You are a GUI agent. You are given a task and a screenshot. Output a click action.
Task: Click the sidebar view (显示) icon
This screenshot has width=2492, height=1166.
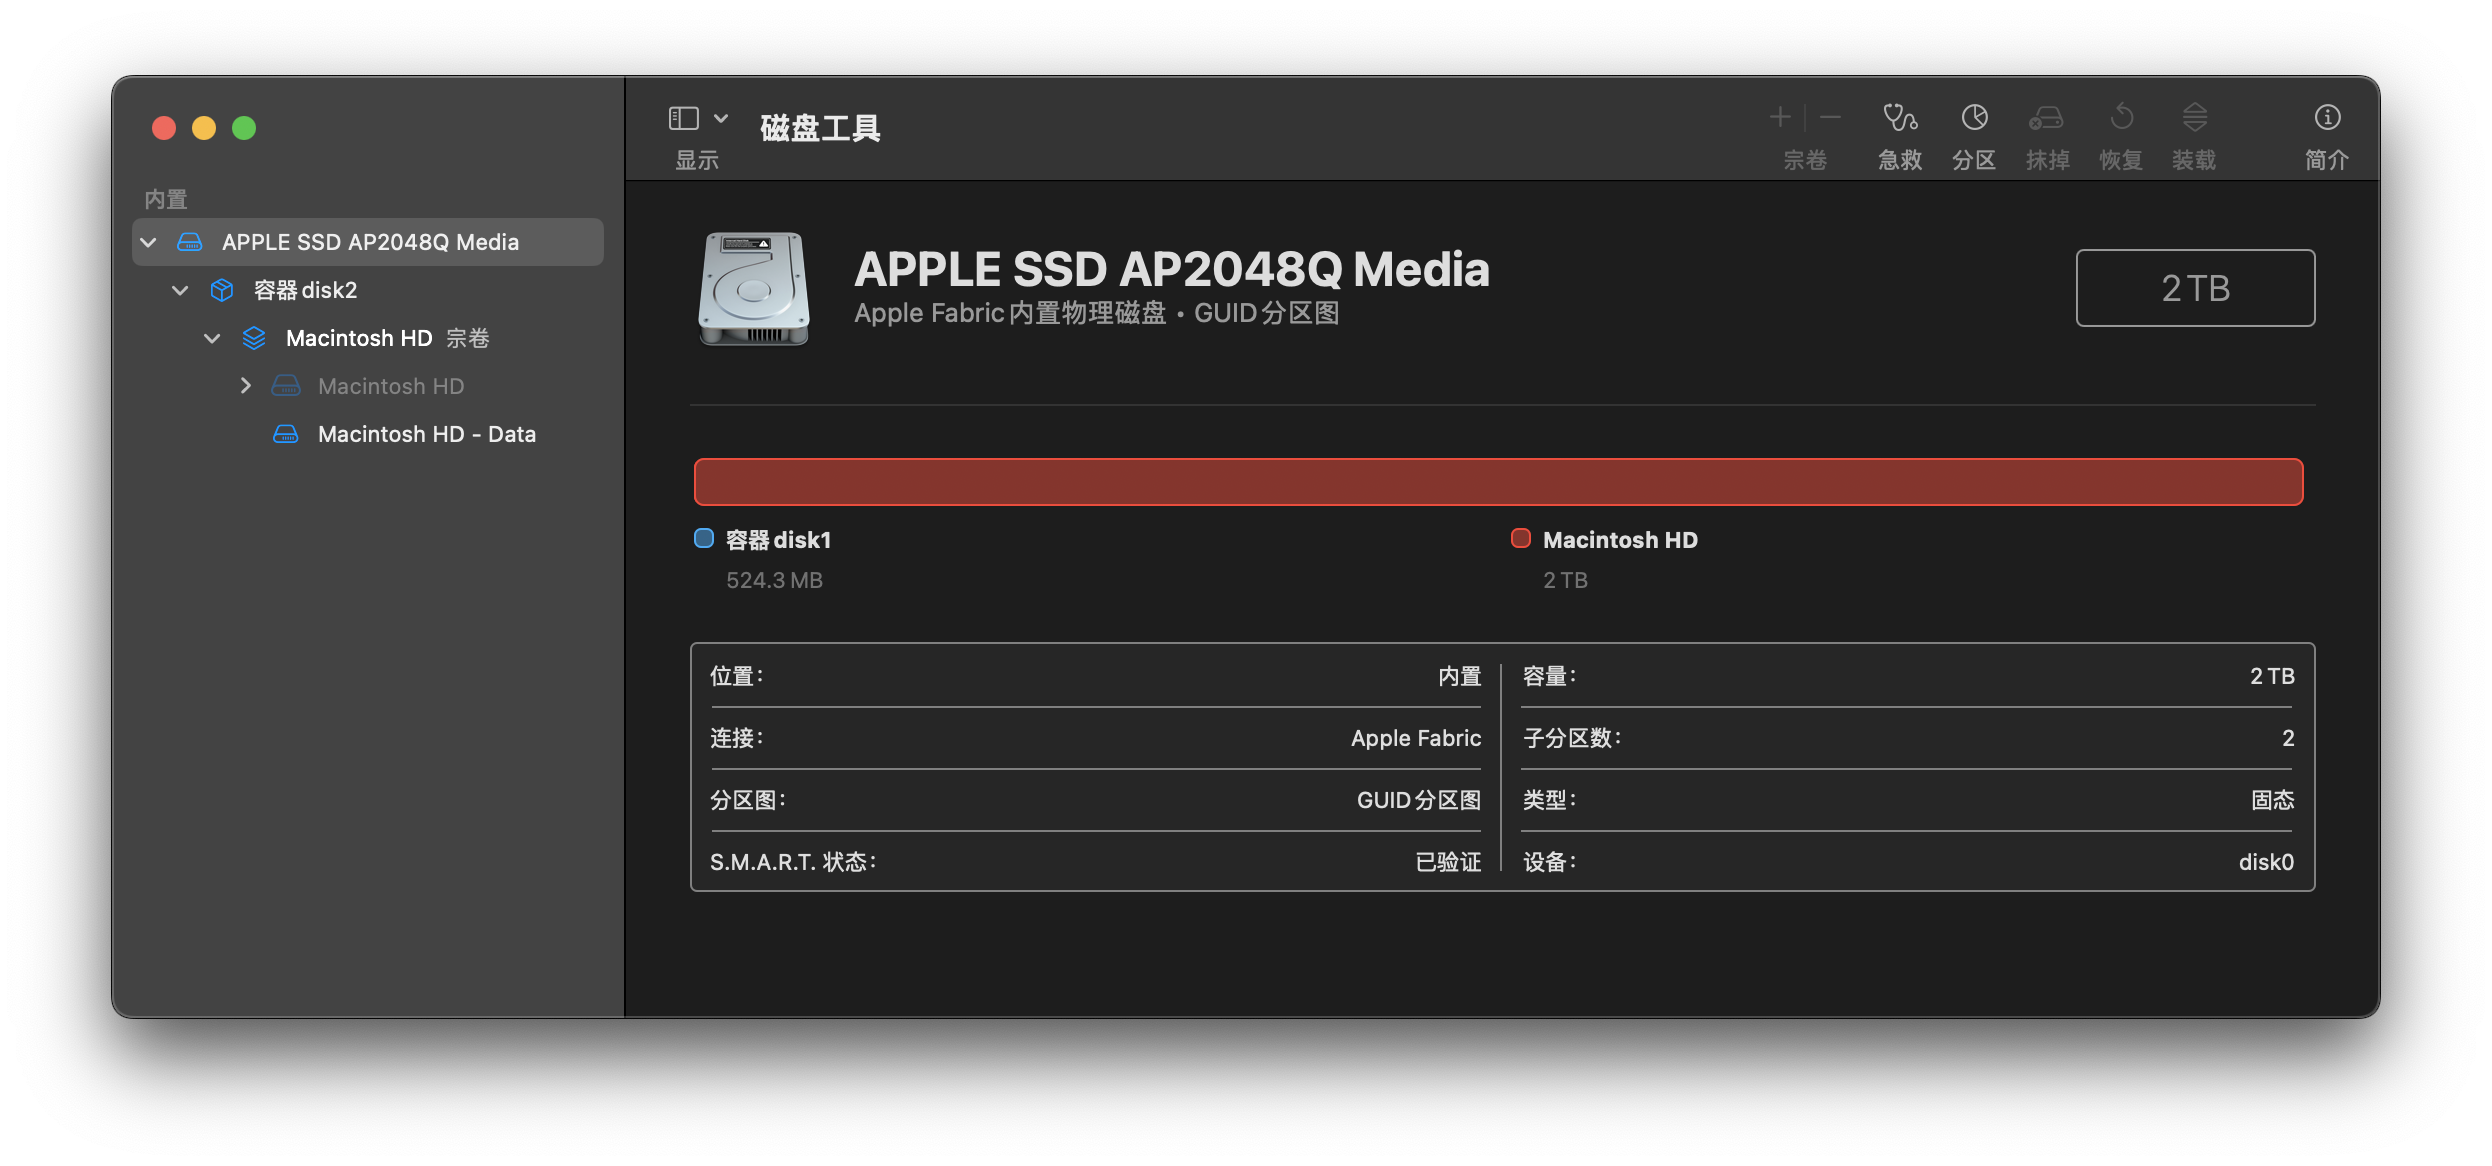(684, 119)
